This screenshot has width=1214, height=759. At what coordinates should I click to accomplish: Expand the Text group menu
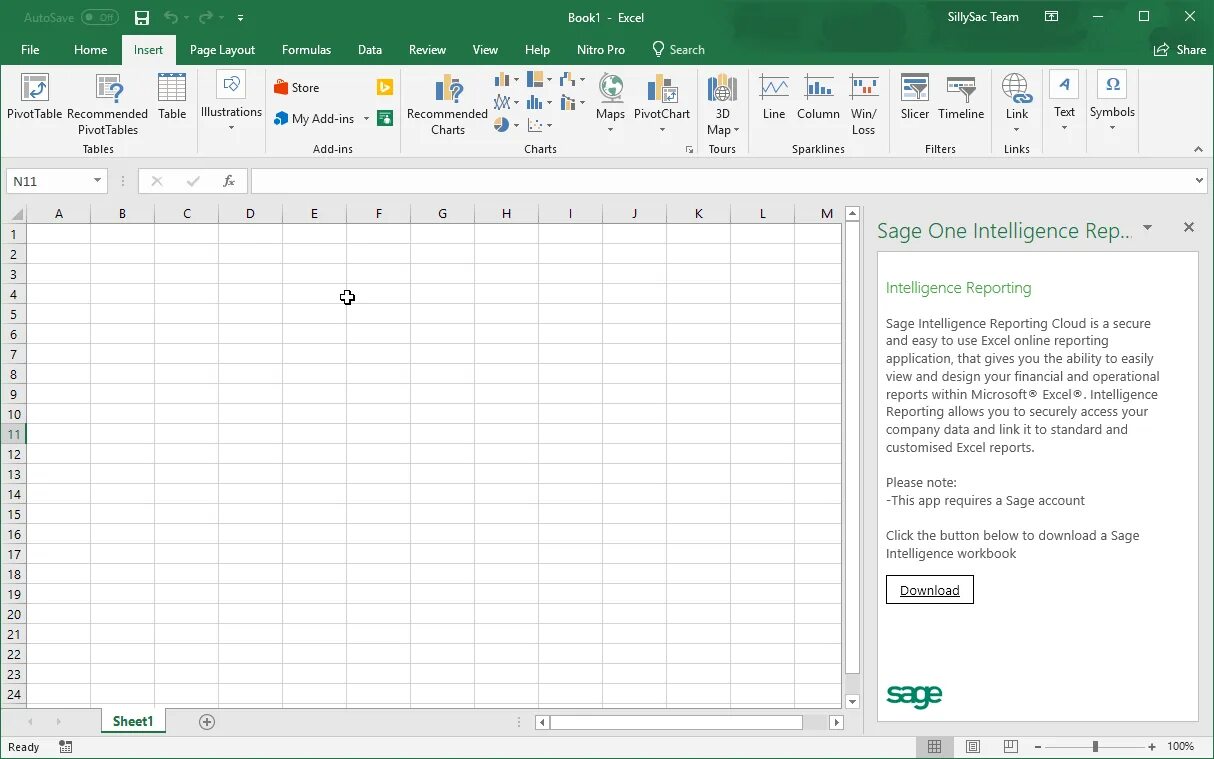pyautogui.click(x=1064, y=102)
